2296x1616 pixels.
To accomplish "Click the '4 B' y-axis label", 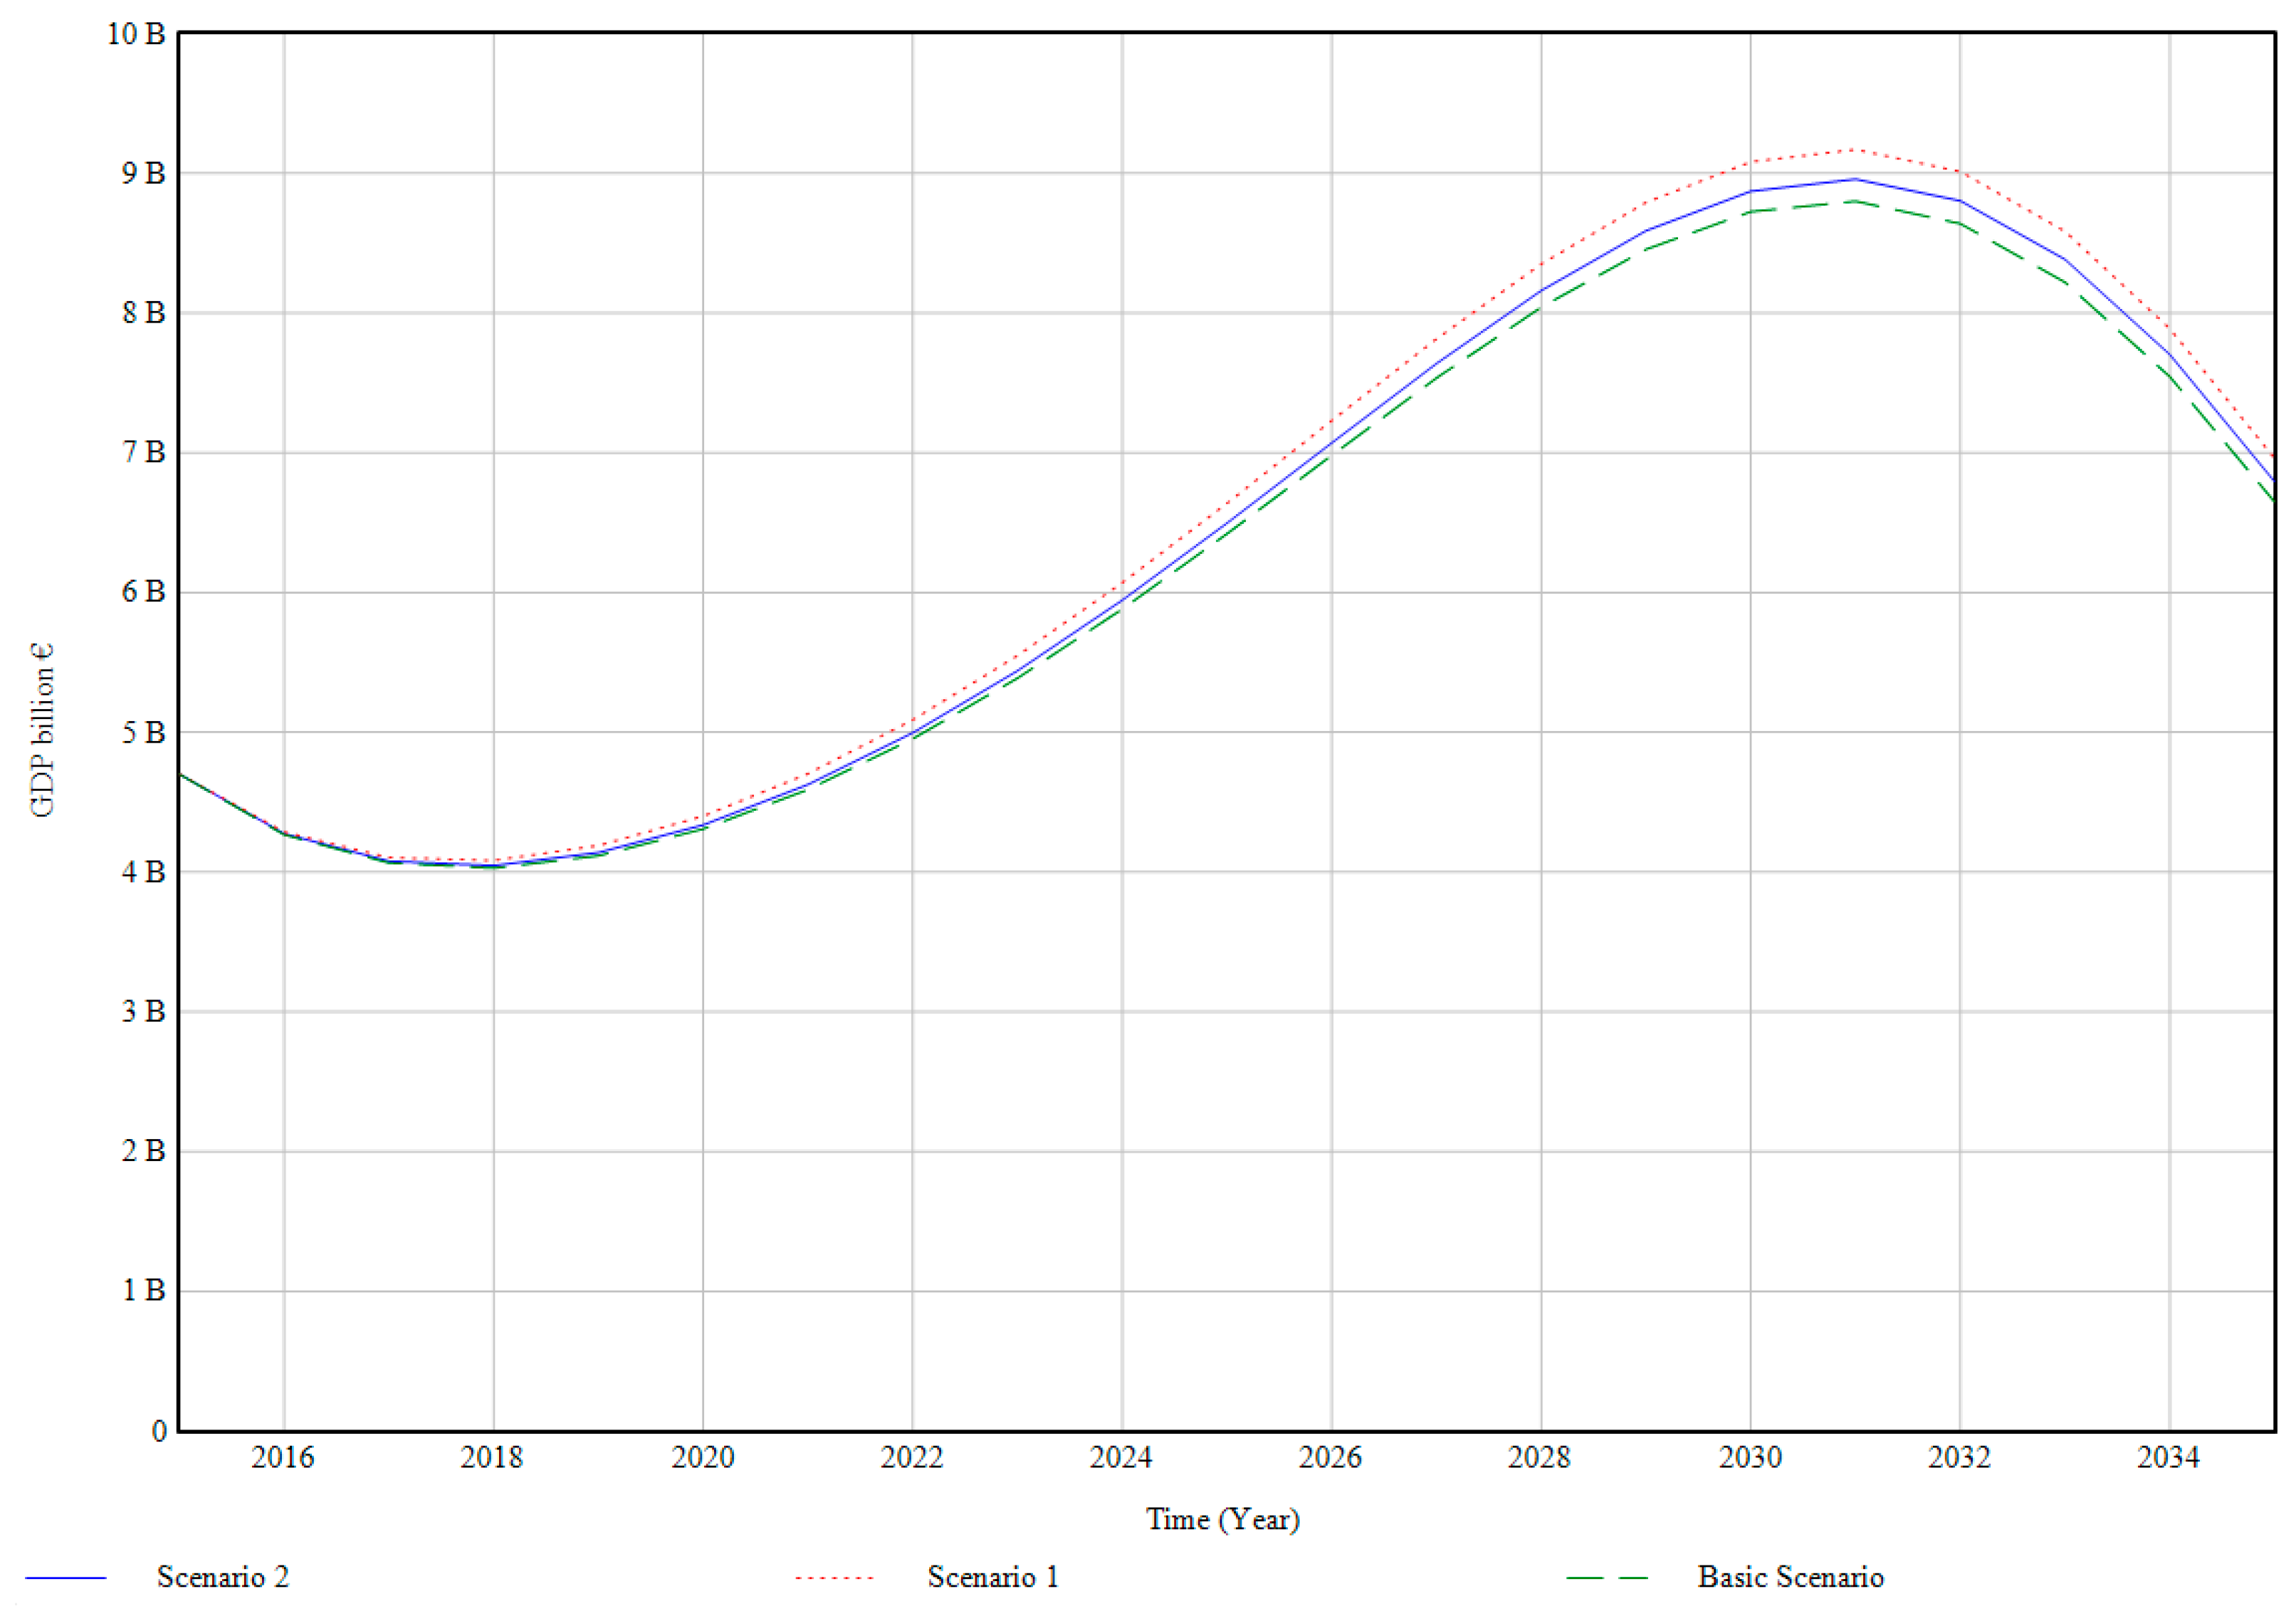I will click(144, 872).
